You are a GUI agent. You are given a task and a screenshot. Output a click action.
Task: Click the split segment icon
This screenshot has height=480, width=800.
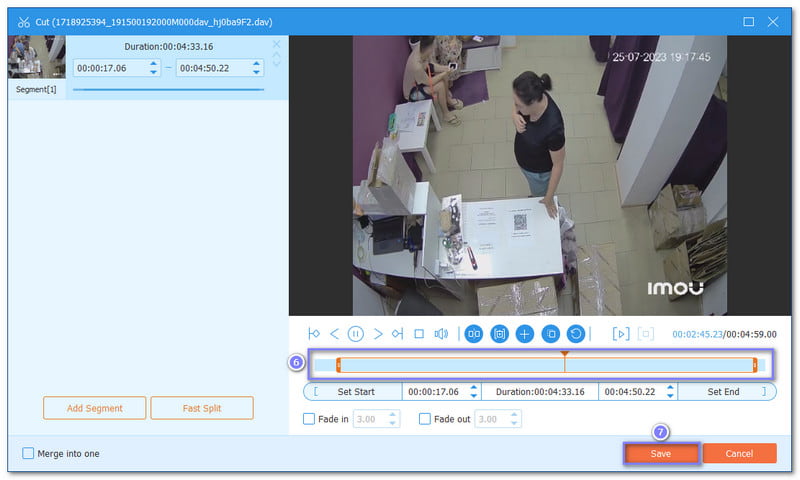[473, 334]
